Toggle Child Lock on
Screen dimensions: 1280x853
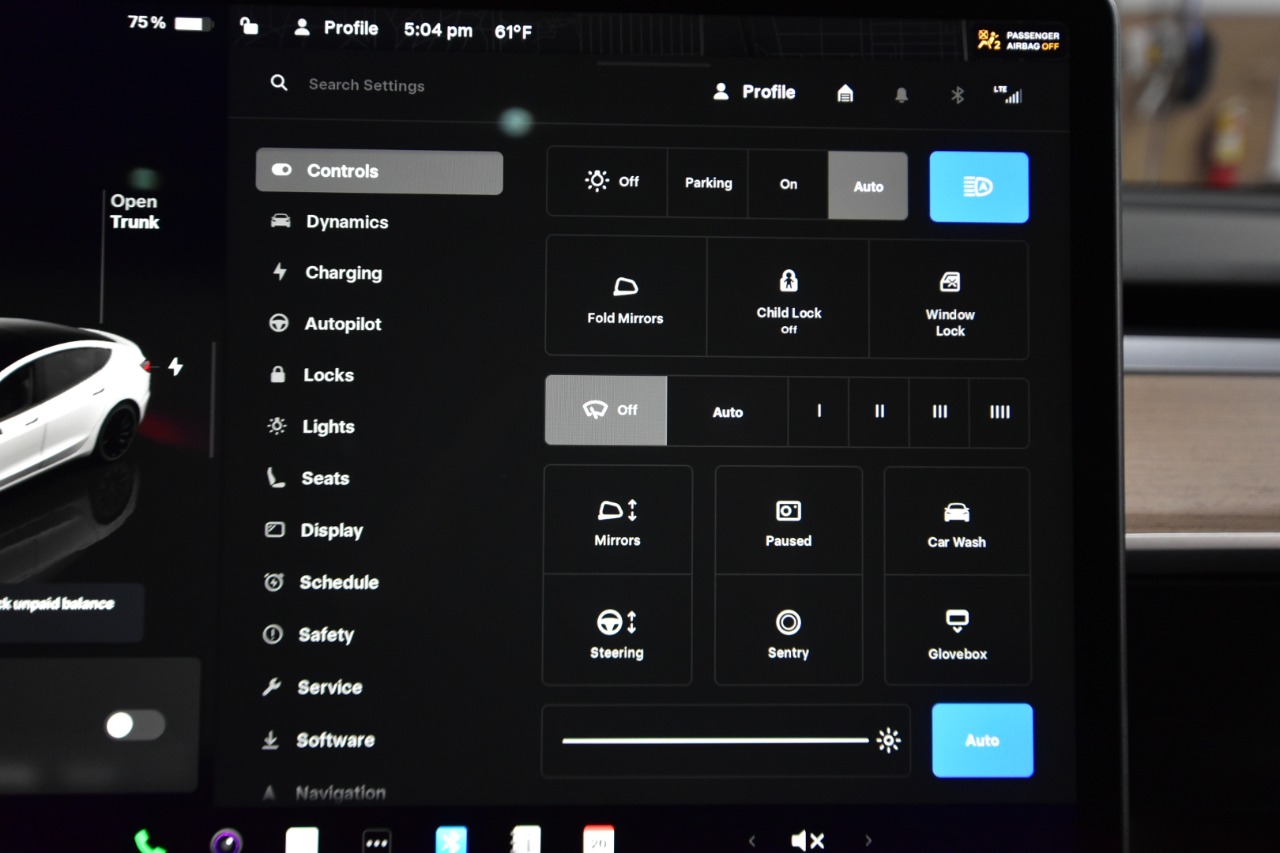788,296
